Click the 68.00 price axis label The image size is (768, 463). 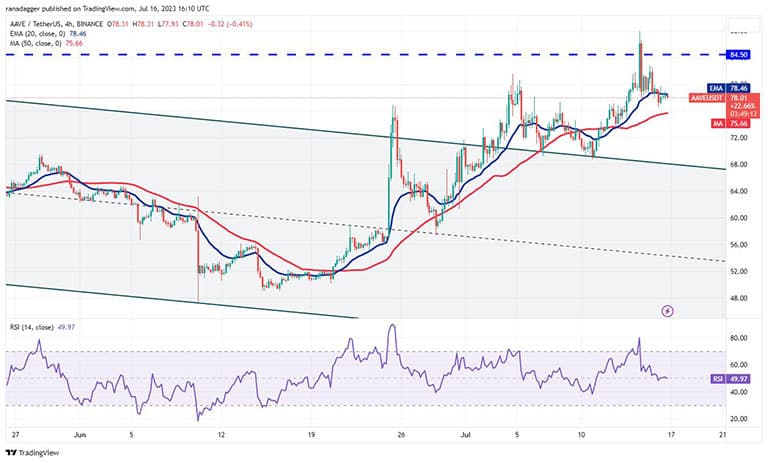738,164
